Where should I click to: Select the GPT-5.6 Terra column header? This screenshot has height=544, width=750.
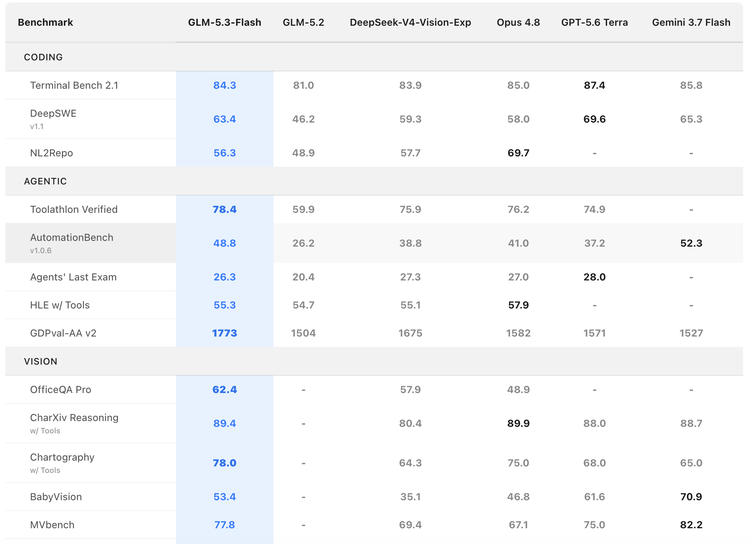click(x=595, y=22)
